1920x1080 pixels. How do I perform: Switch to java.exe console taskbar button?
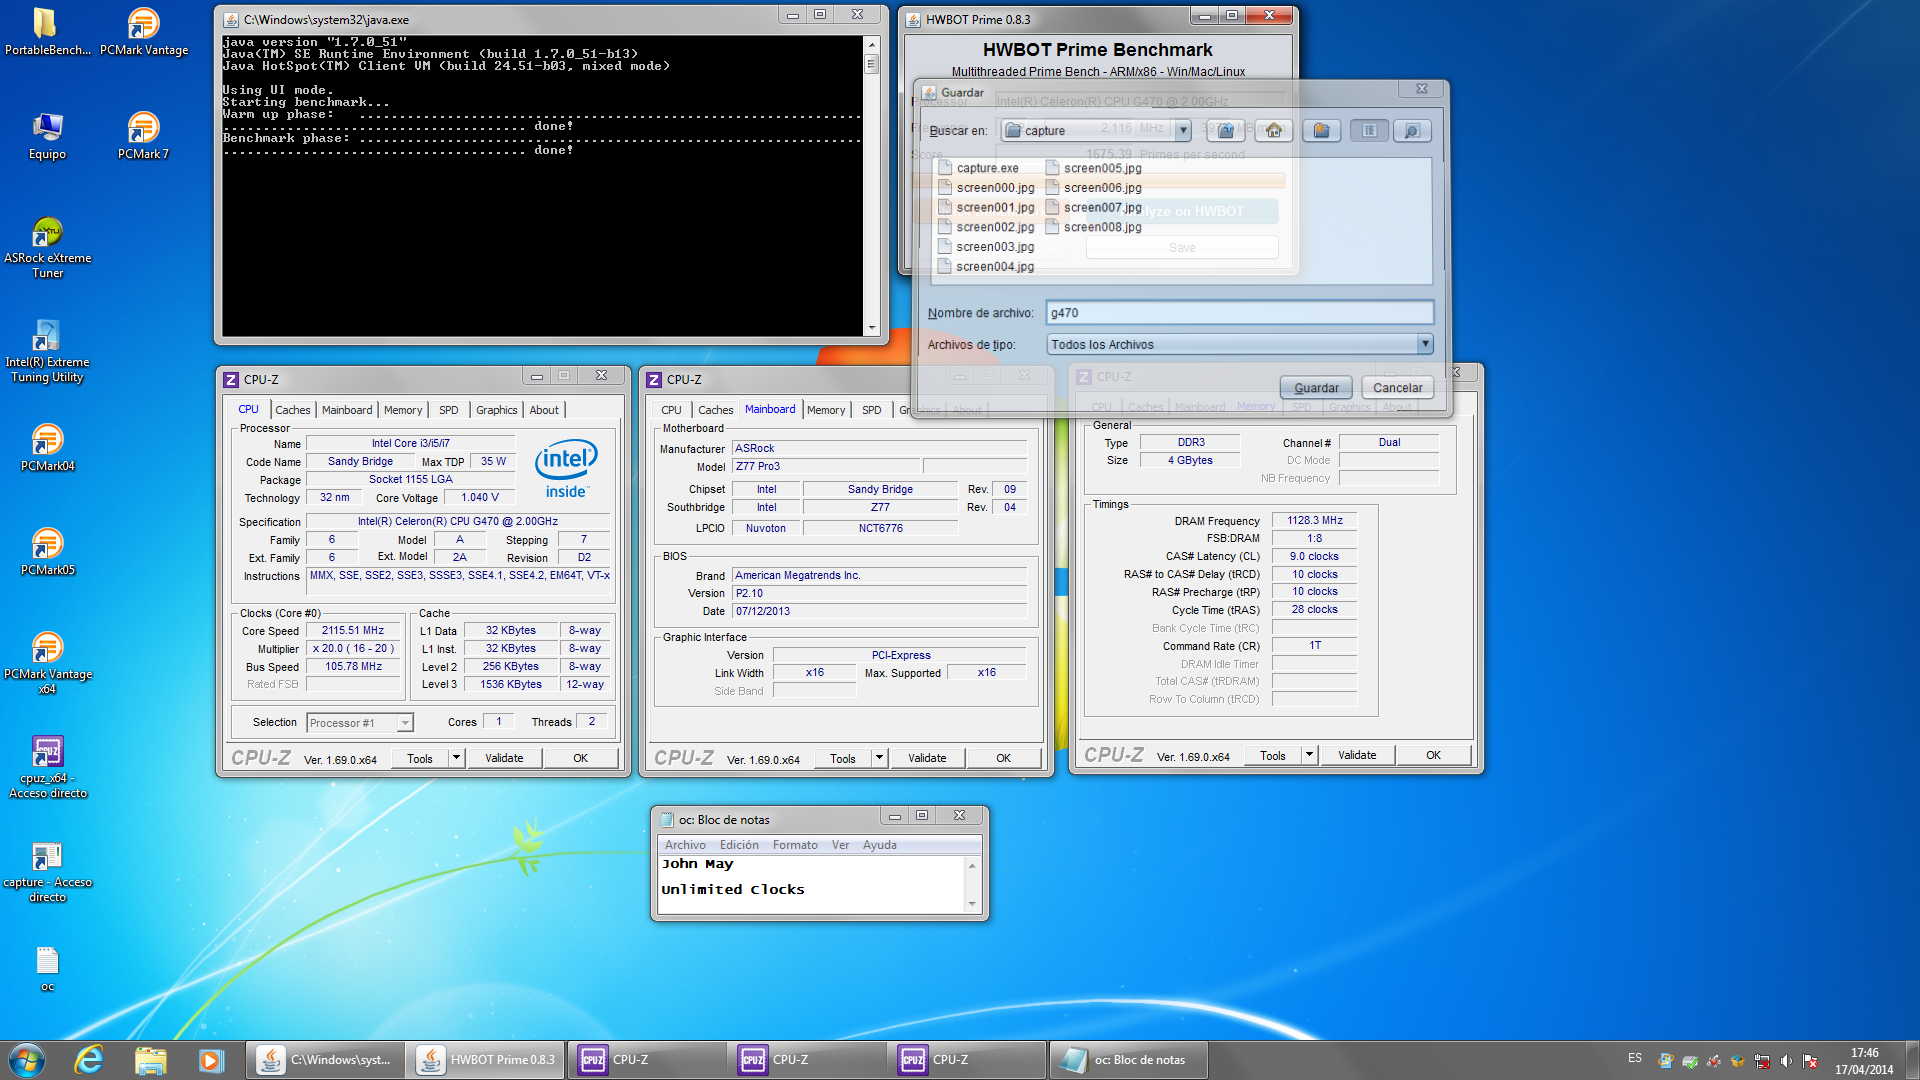[326, 1060]
